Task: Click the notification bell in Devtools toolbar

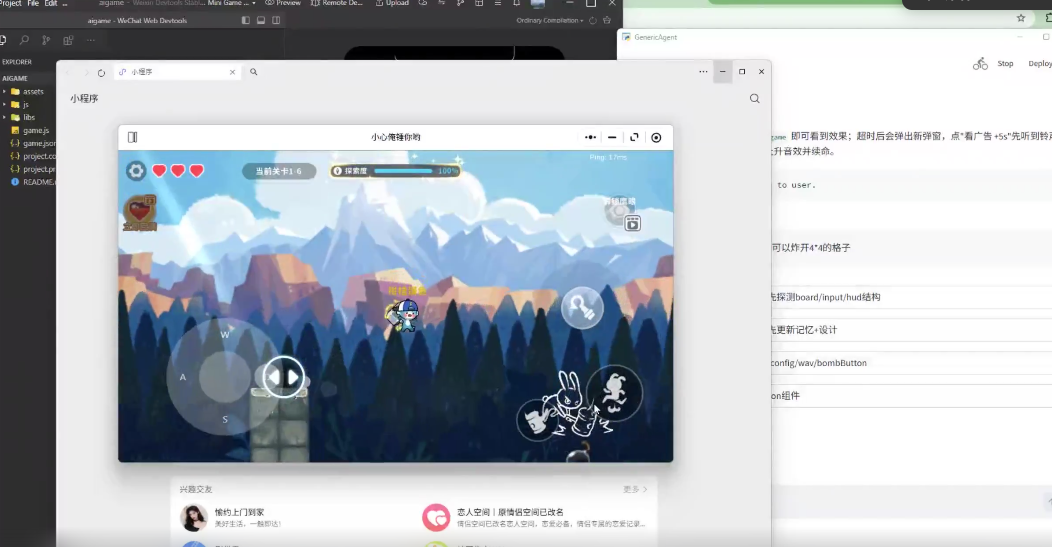Action: coord(517,3)
